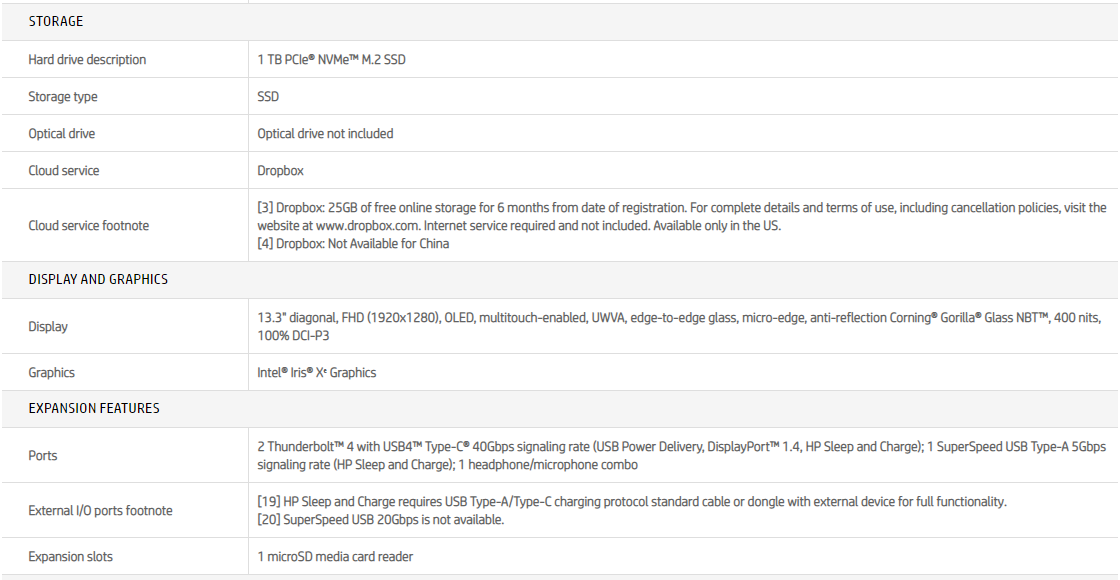
Task: Click the EXPANSION FEATURES section header
Action: point(94,408)
